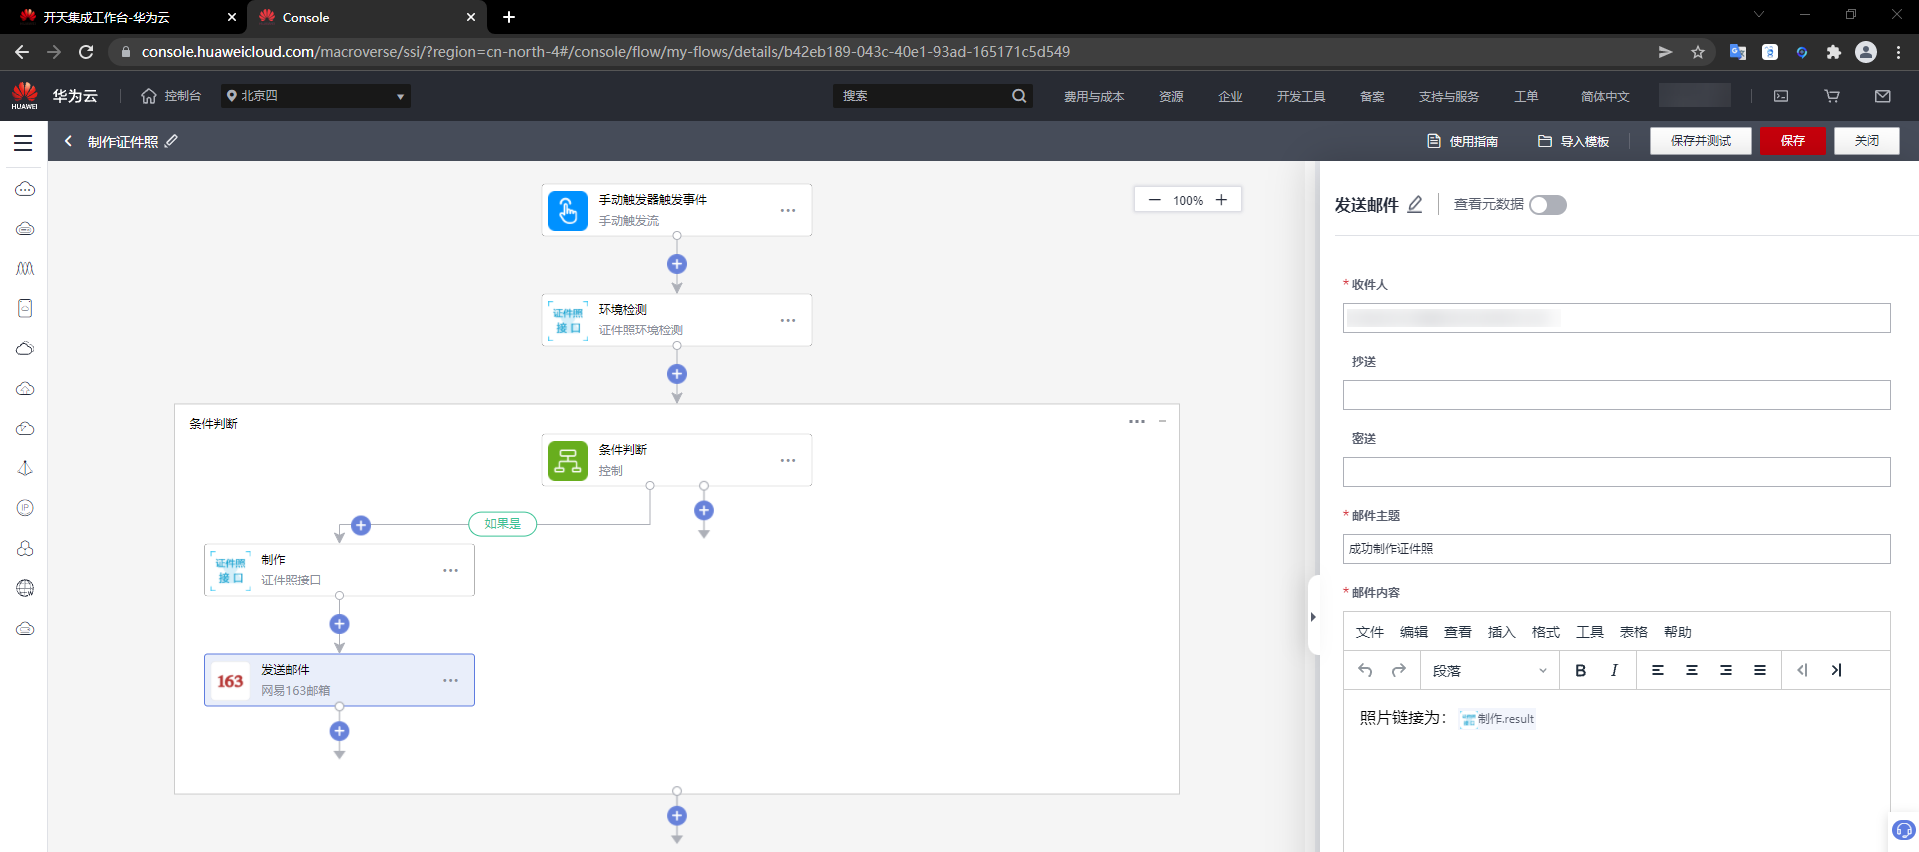Open the 编辑 menu in email editor
Screen dimensions: 1919x852
click(x=1414, y=632)
